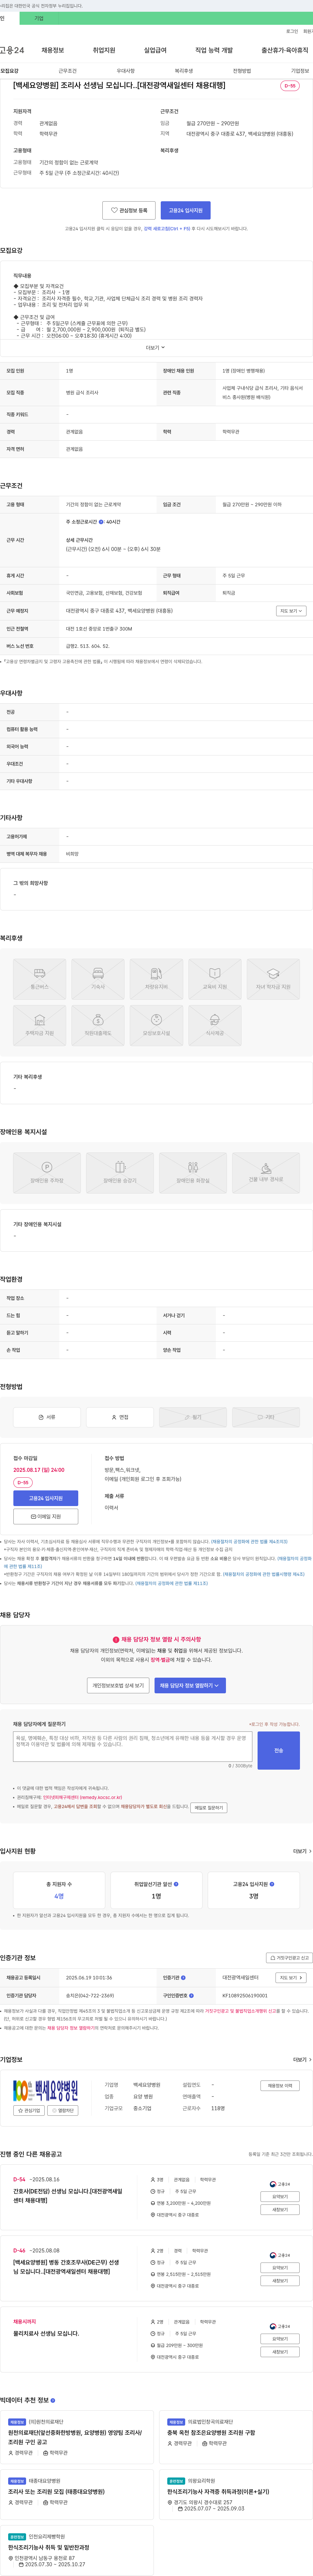Open the 취업지원 main menu
This screenshot has height=2576, width=313.
click(x=104, y=50)
